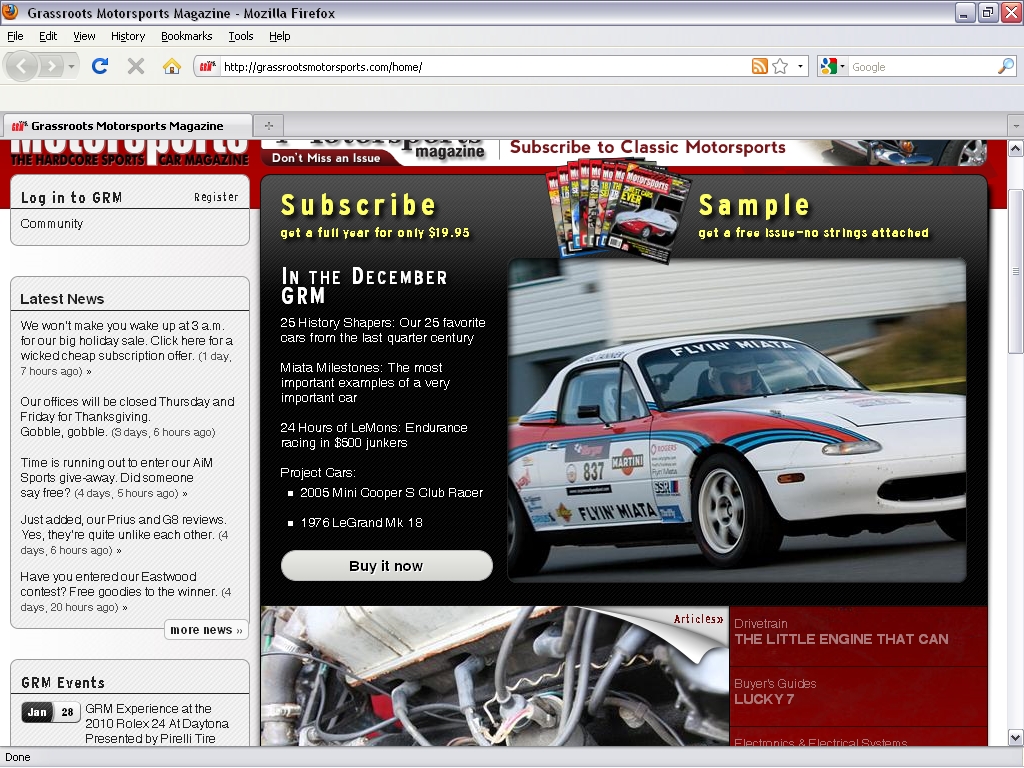Open the AiM Sports give-away news item
1024x768 pixels.
click(x=116, y=477)
